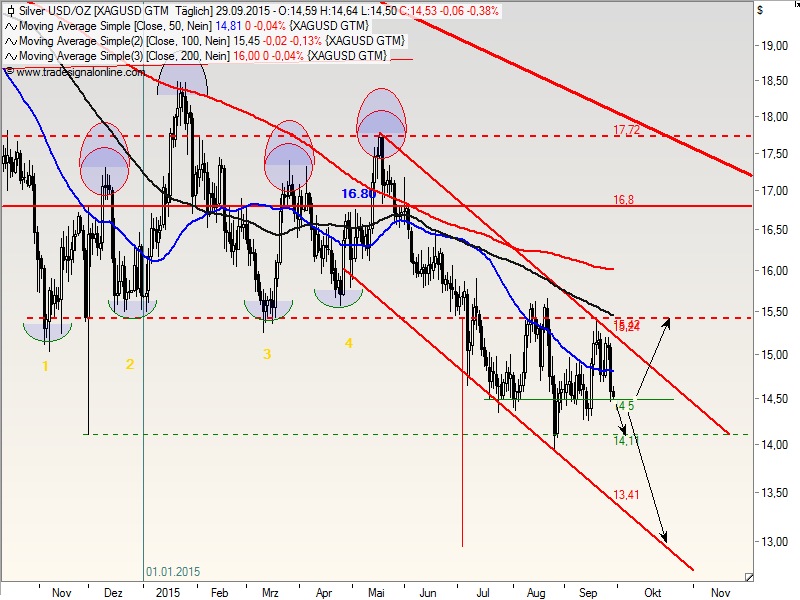Click the 16,00 200-day average value
800x600 pixels.
coord(247,56)
